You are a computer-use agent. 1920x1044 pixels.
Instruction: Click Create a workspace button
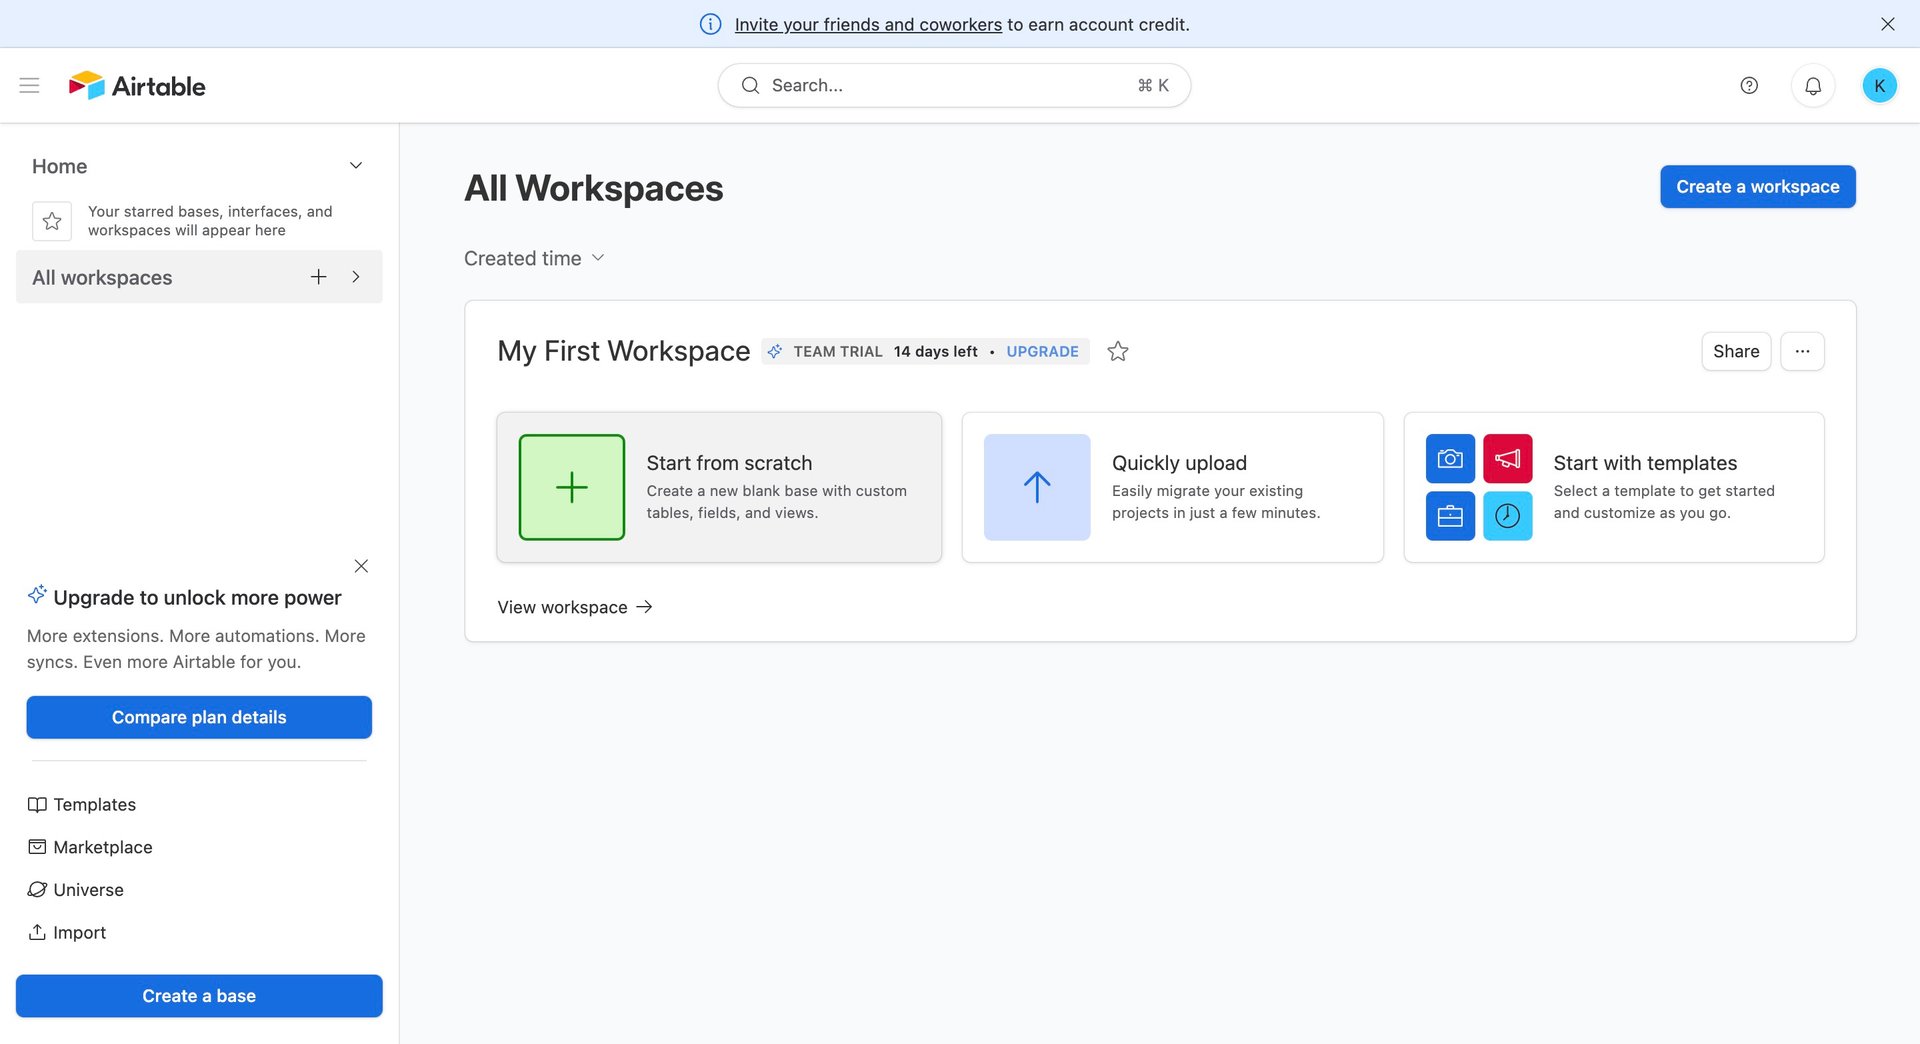pyautogui.click(x=1758, y=187)
